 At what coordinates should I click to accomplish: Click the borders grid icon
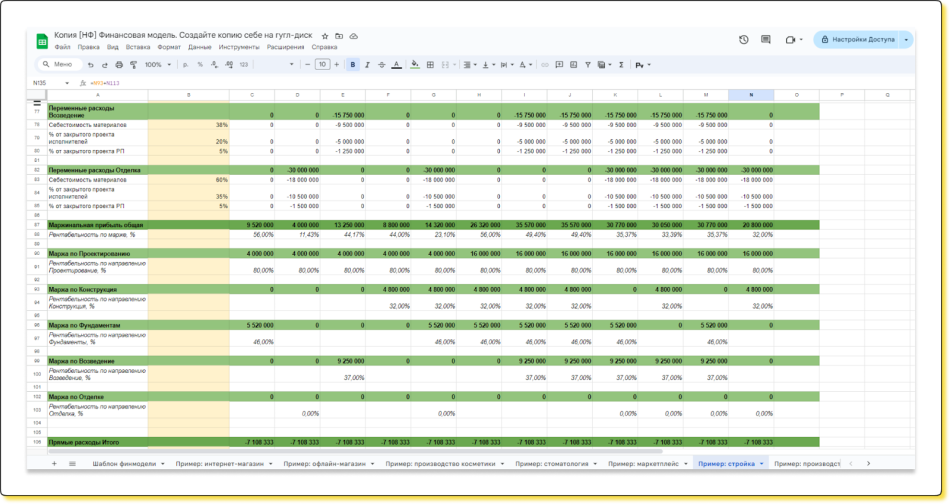(430, 65)
